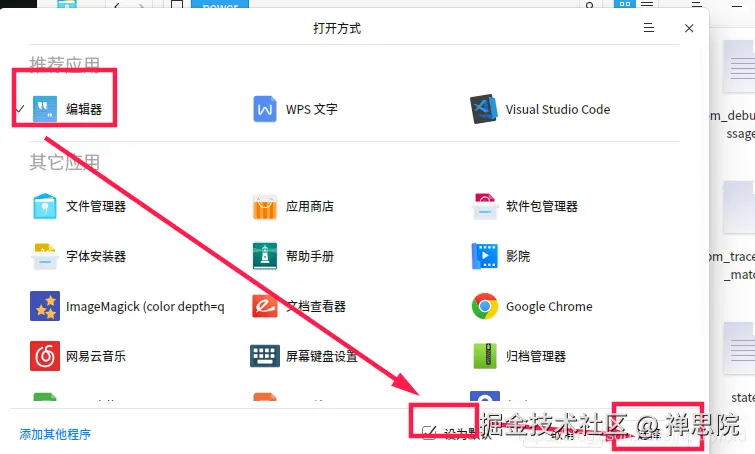Open the dialog's hamburger menu
The width and height of the screenshot is (755, 454).
click(x=649, y=28)
